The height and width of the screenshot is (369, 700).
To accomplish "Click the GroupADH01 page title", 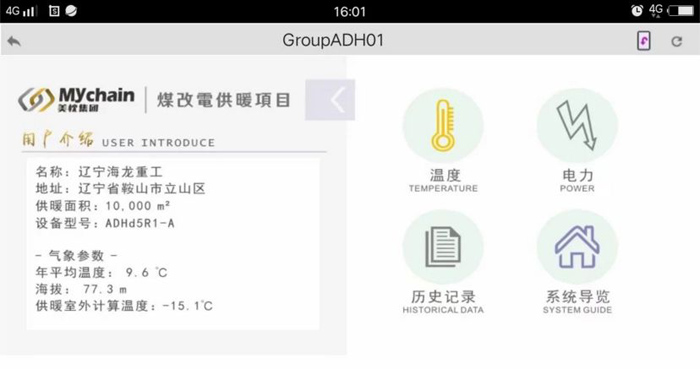I will [333, 41].
